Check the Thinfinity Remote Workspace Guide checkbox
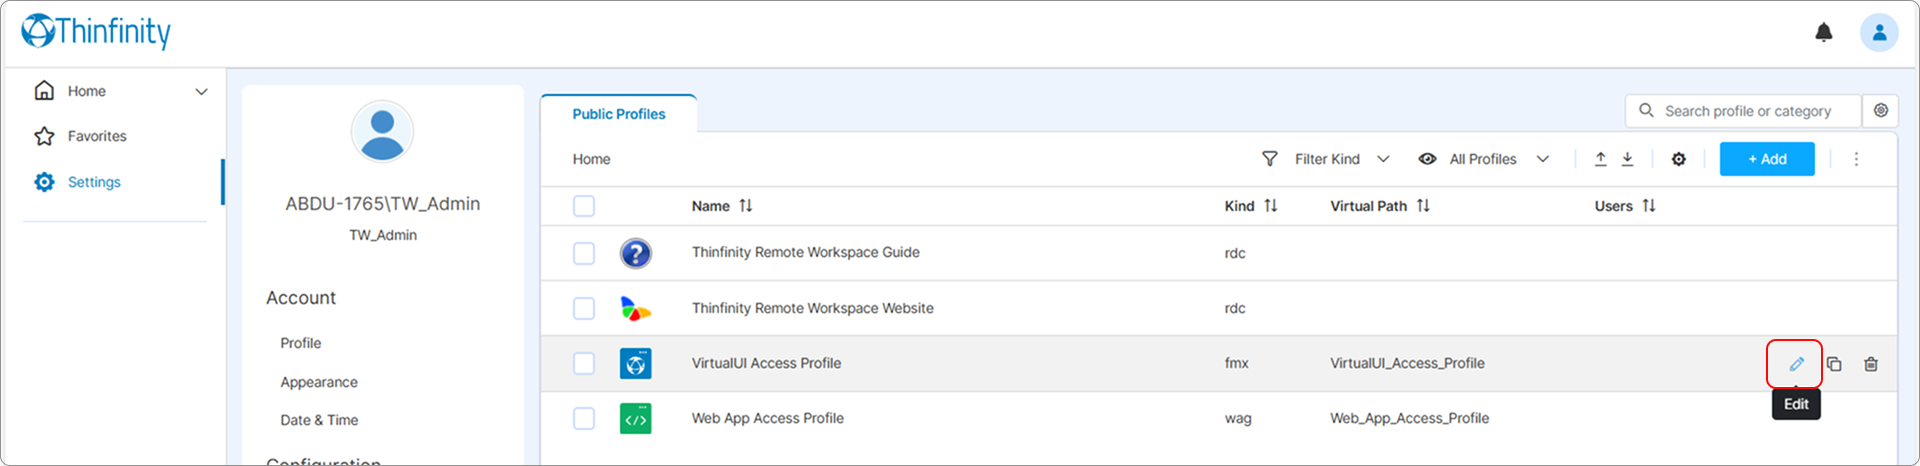The height and width of the screenshot is (466, 1920). coord(584,253)
